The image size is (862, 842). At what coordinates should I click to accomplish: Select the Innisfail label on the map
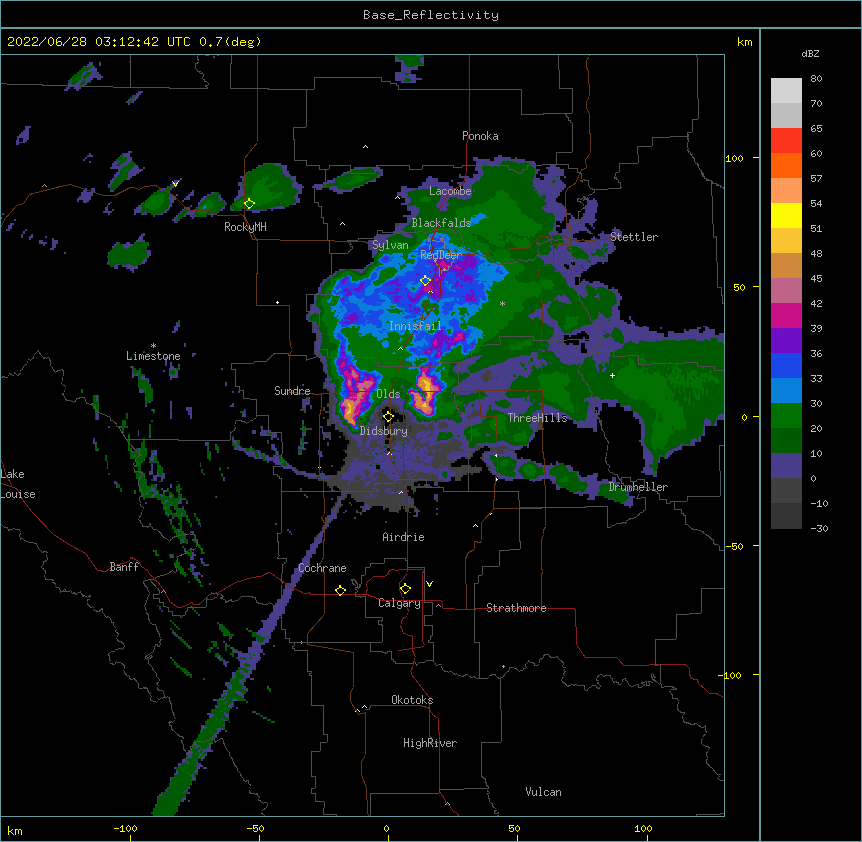click(x=415, y=326)
